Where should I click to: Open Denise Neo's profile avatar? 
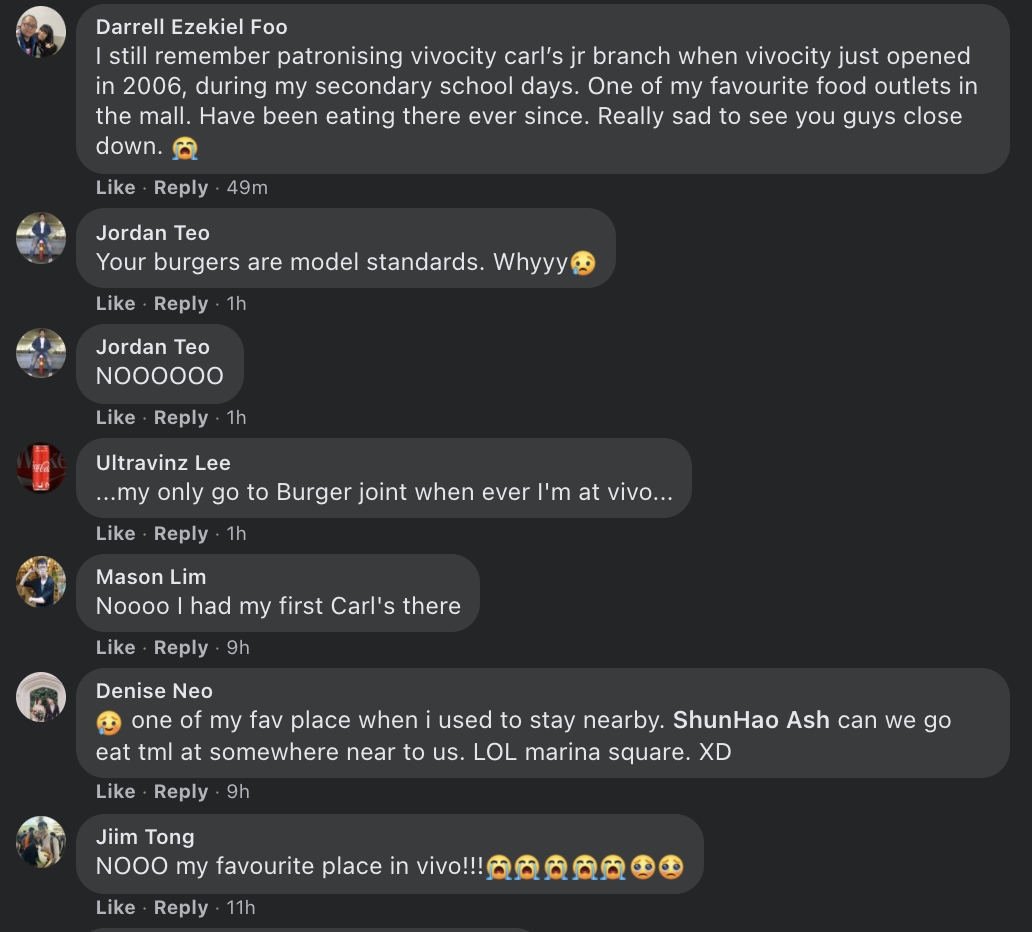pos(41,697)
